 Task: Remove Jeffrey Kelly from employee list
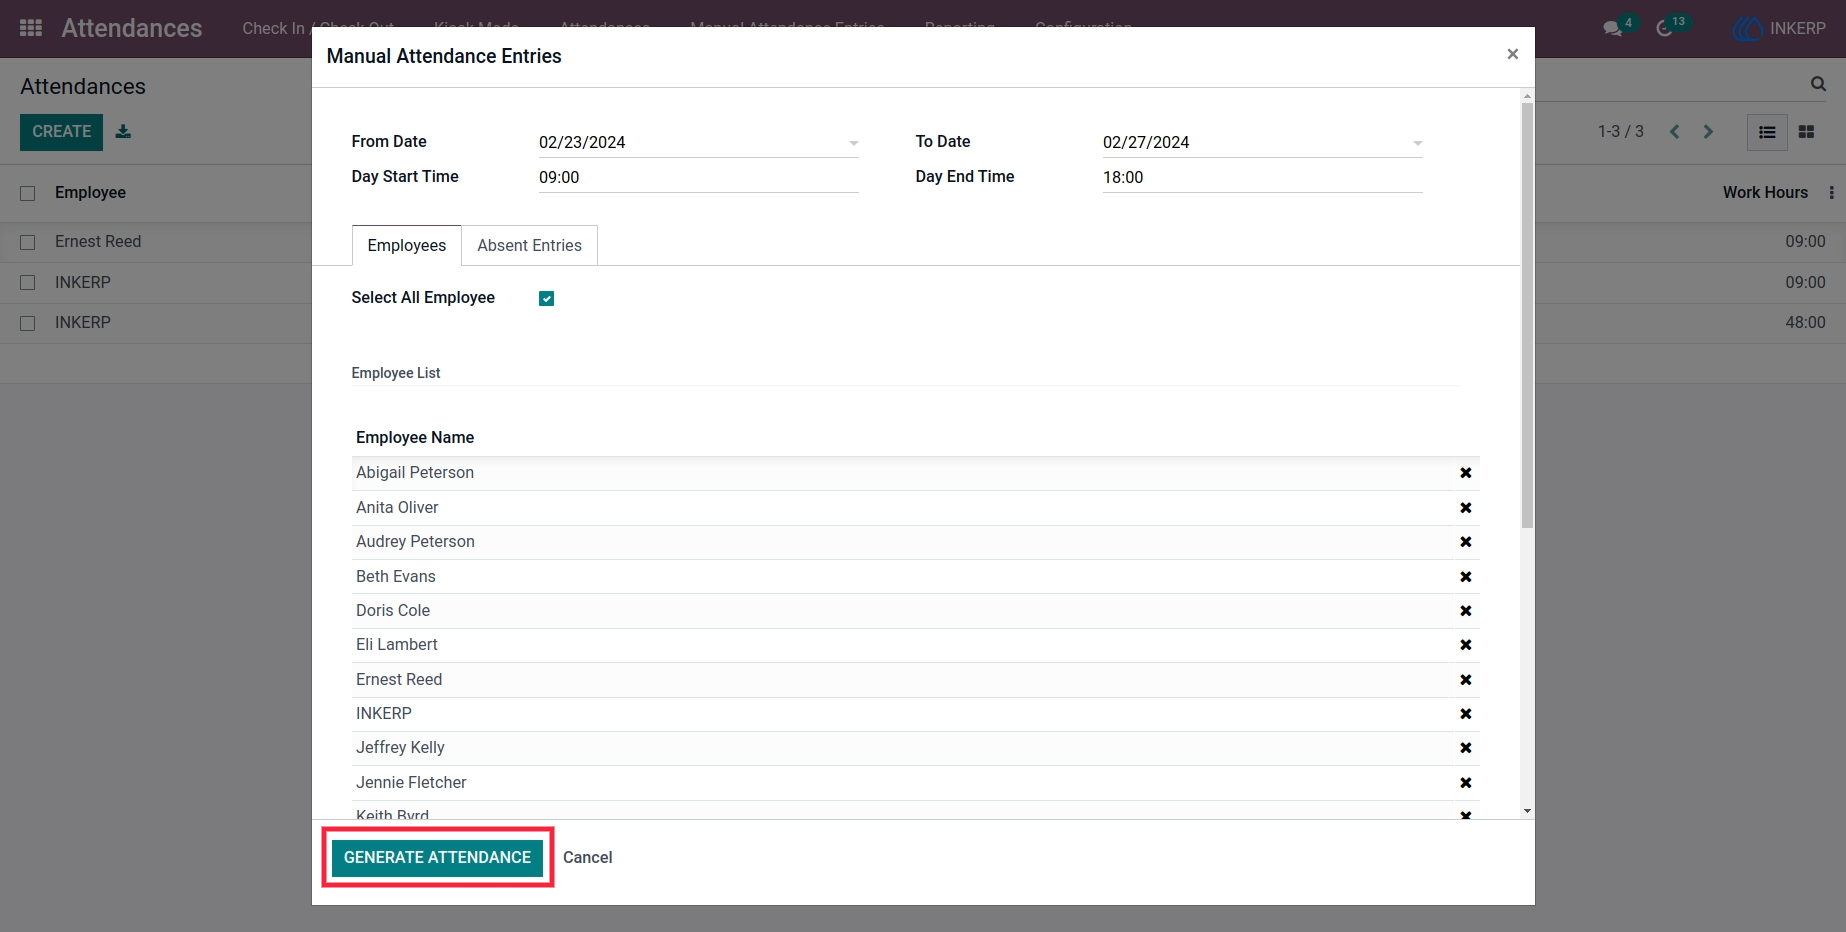[x=1466, y=748]
